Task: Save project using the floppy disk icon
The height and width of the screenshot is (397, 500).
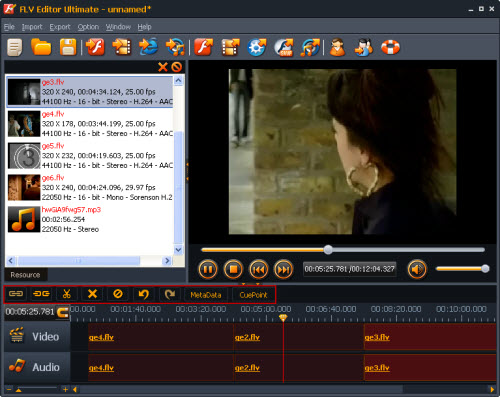Action: coord(68,47)
